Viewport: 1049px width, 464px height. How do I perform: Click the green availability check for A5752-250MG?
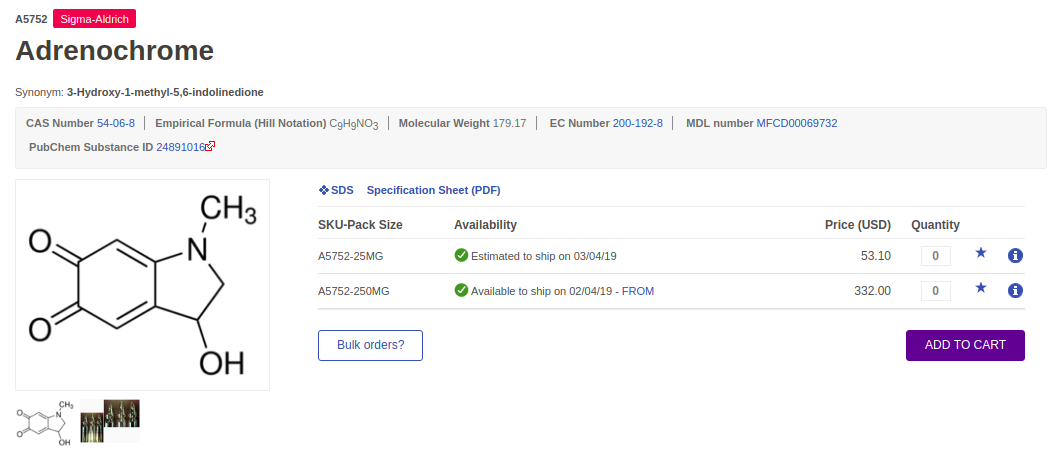pyautogui.click(x=461, y=290)
